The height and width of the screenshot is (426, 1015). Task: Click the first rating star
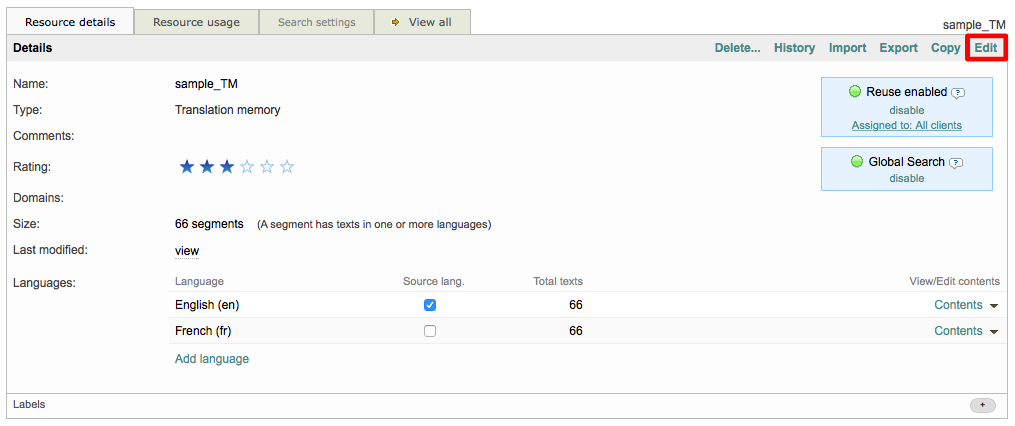coord(186,167)
